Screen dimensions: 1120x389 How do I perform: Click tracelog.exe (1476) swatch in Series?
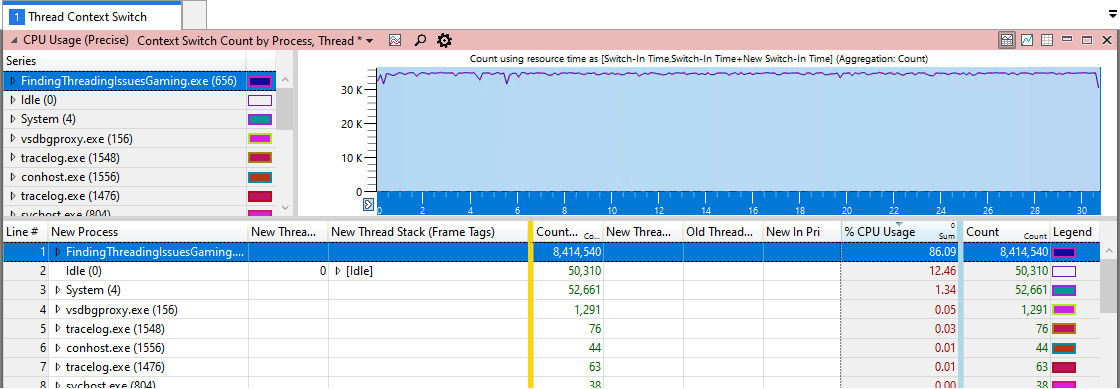coord(260,196)
